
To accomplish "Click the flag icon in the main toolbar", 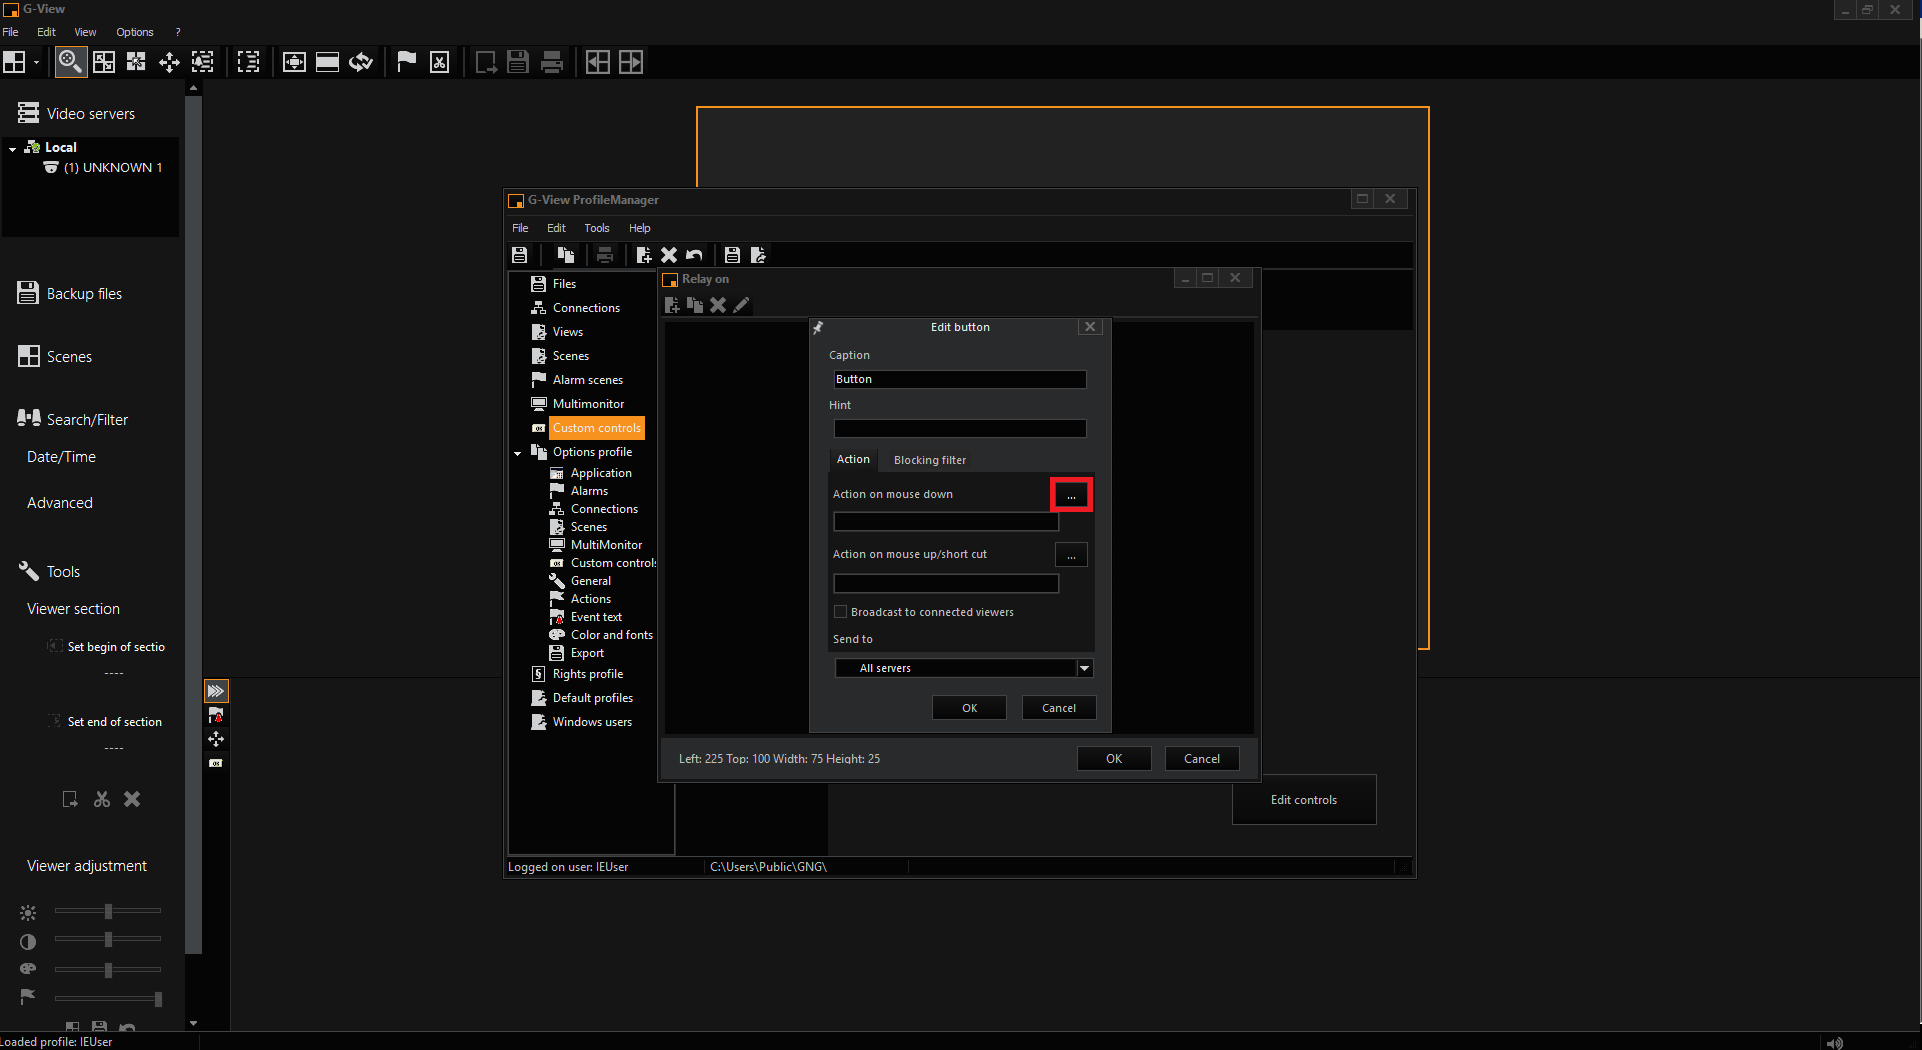I will 406,62.
